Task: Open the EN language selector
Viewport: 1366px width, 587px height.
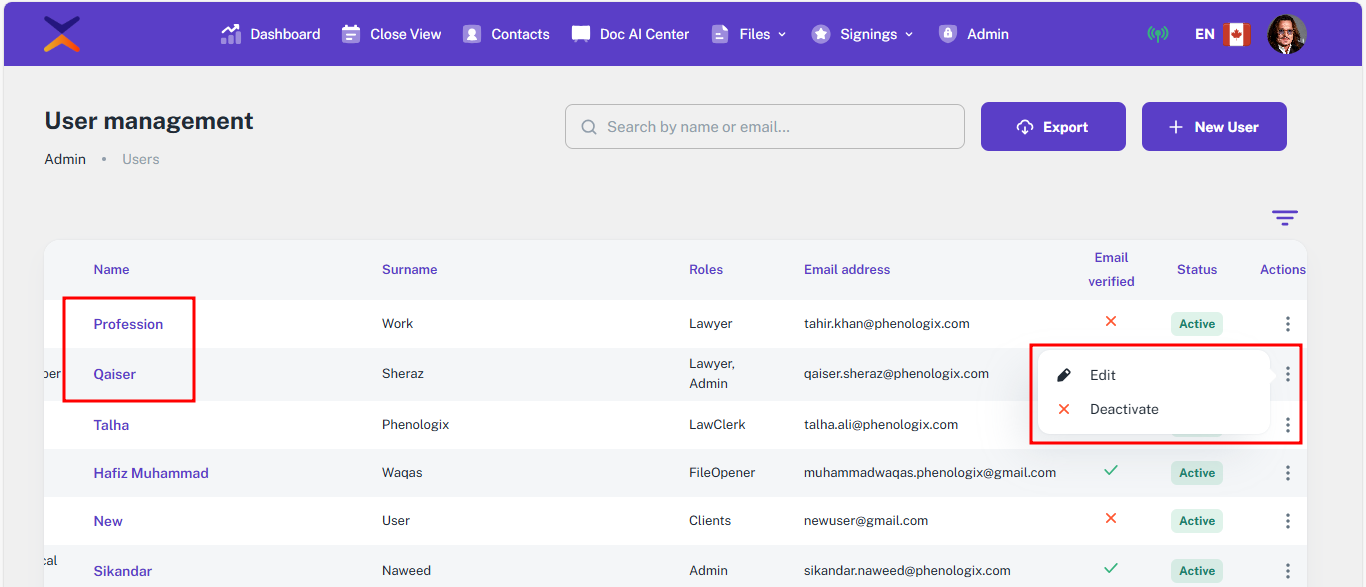Action: coord(1204,34)
